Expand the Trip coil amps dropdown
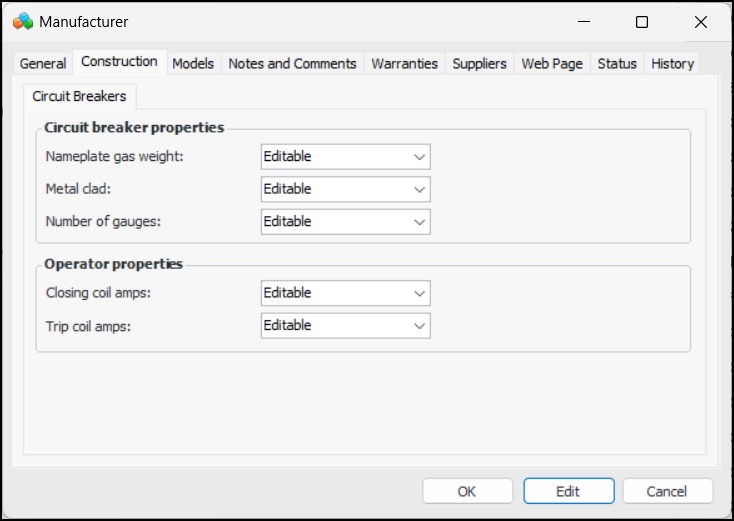This screenshot has height=521, width=734. [x=345, y=326]
